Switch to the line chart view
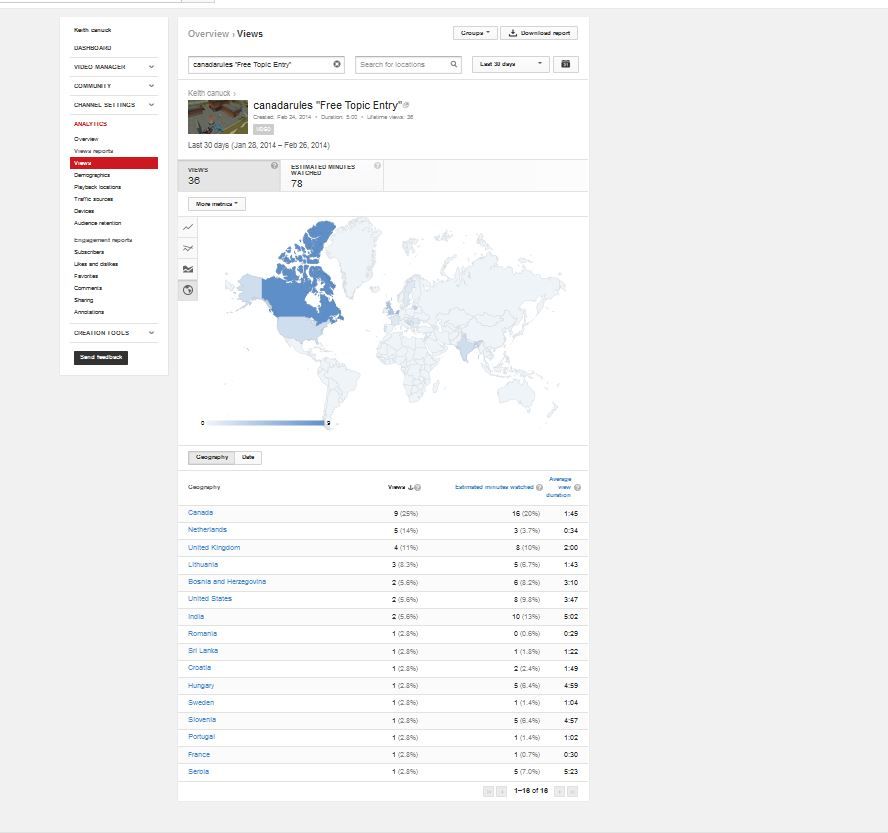Screen dimensions: 888x833 [188, 228]
